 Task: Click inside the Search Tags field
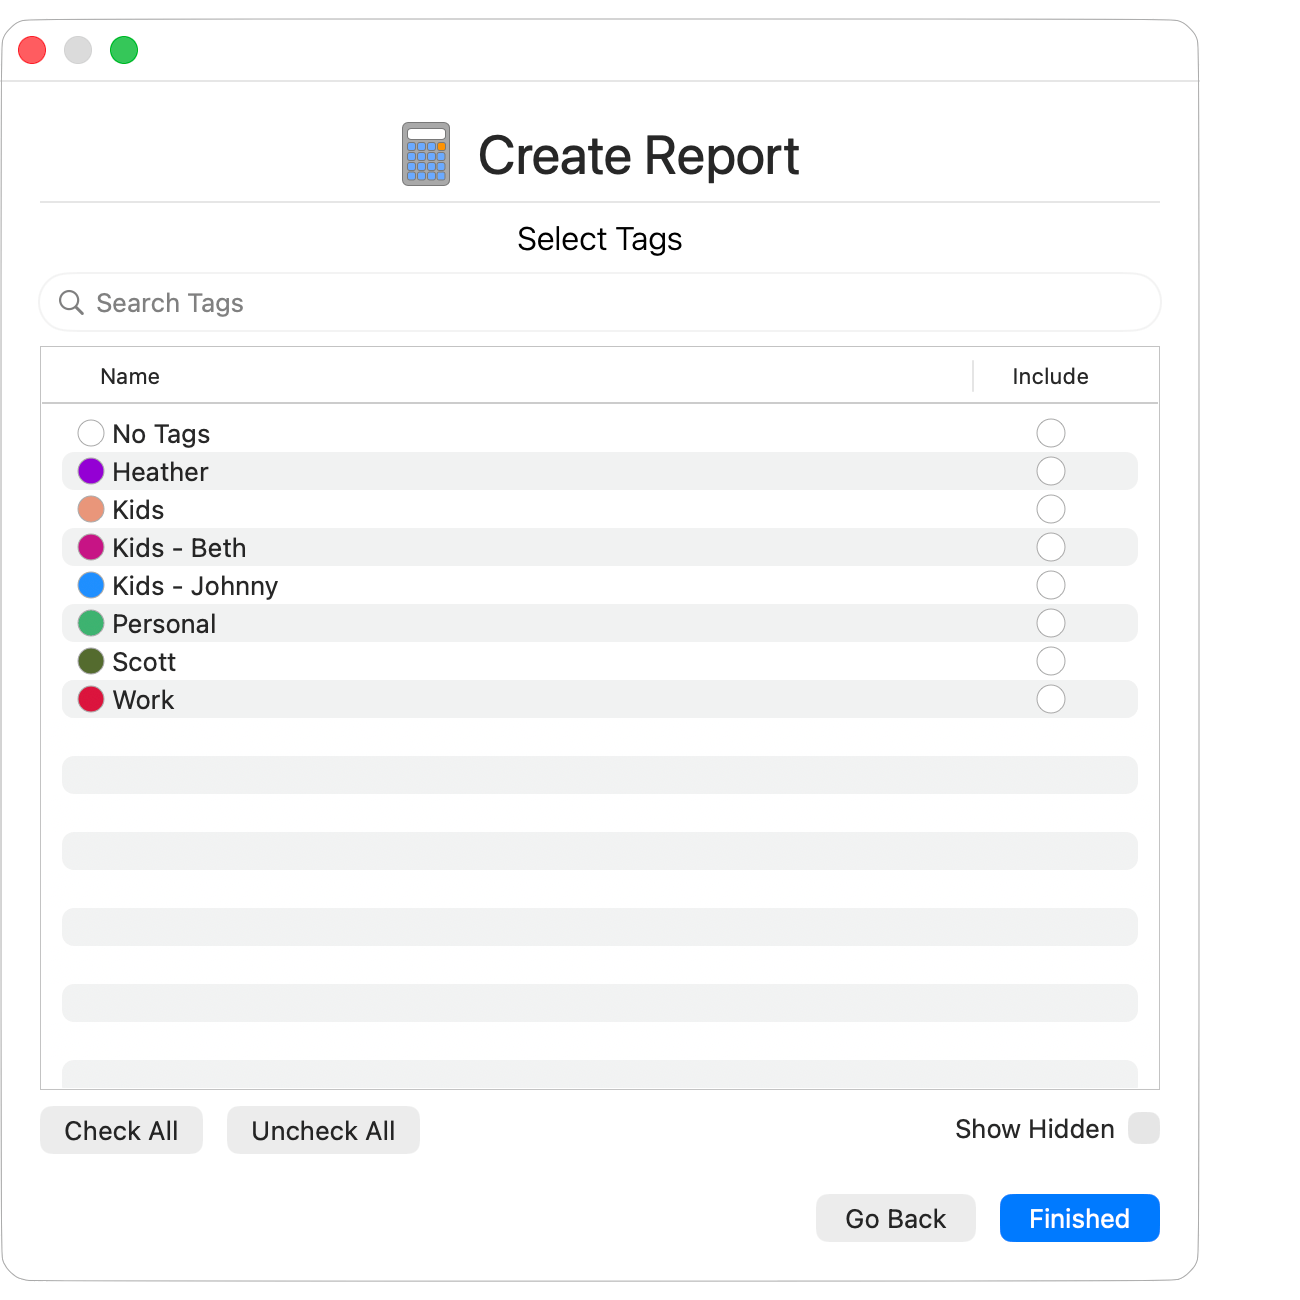[400, 302]
